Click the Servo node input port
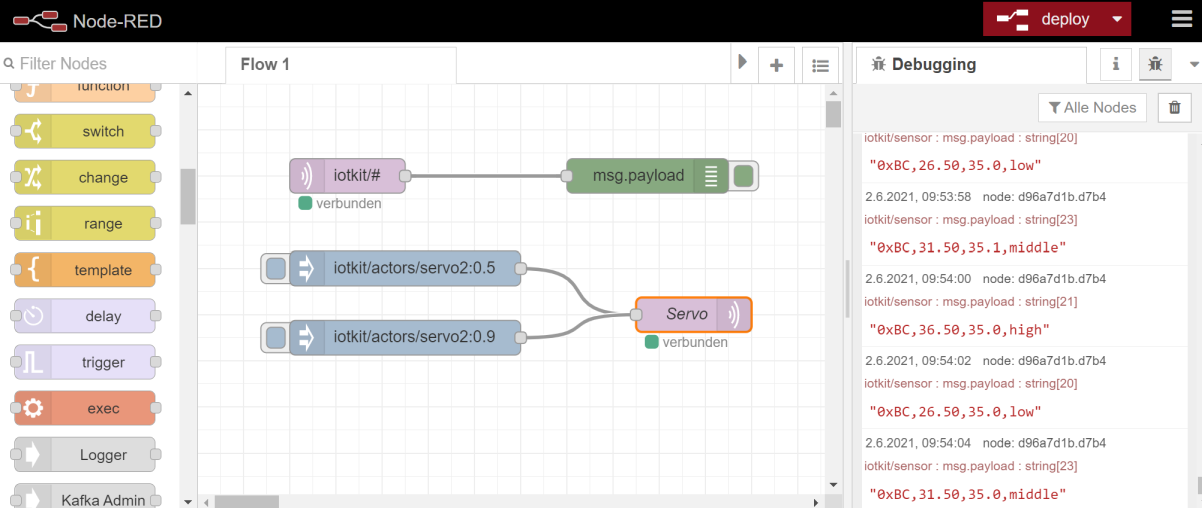Viewport: 1202px width, 508px height. click(x=636, y=314)
